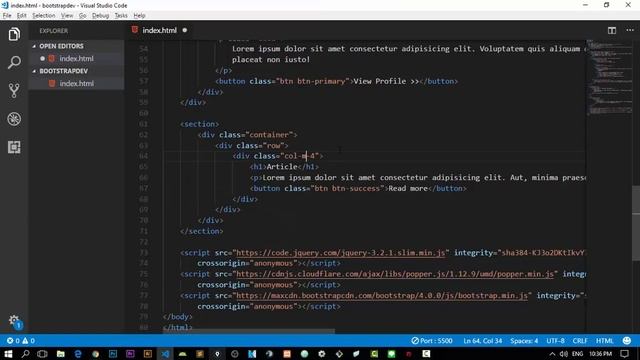This screenshot has width=640, height=360.
Task: Open the Edit menu
Action: pyautogui.click(x=22, y=16)
